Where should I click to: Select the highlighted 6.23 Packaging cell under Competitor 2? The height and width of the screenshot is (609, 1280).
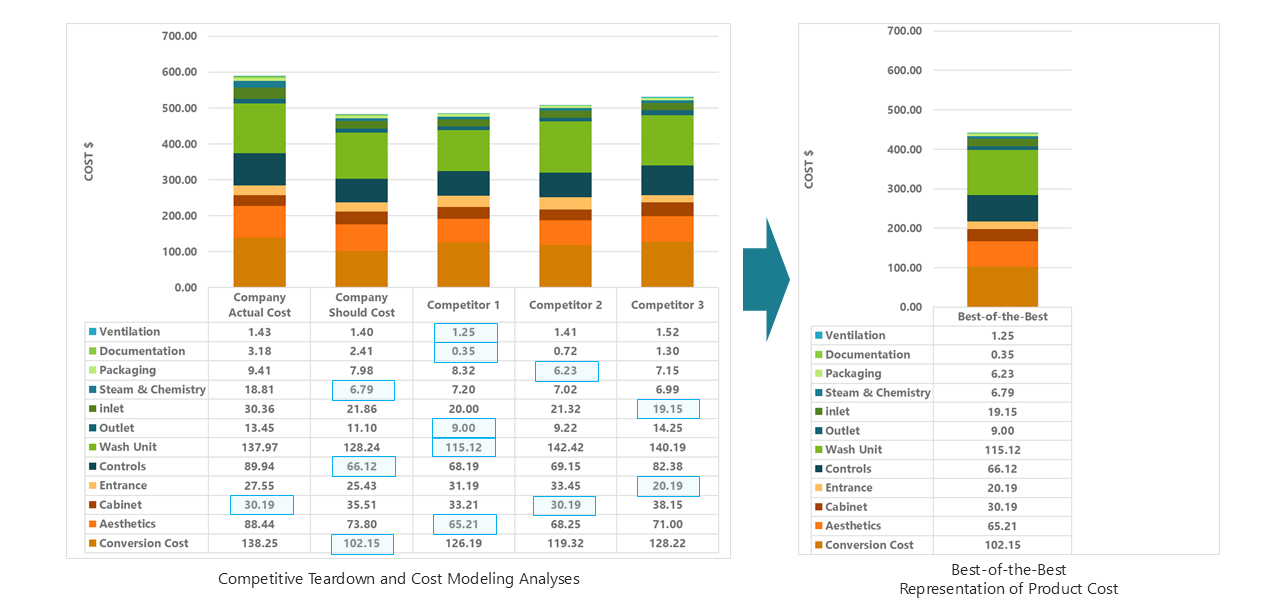(566, 371)
